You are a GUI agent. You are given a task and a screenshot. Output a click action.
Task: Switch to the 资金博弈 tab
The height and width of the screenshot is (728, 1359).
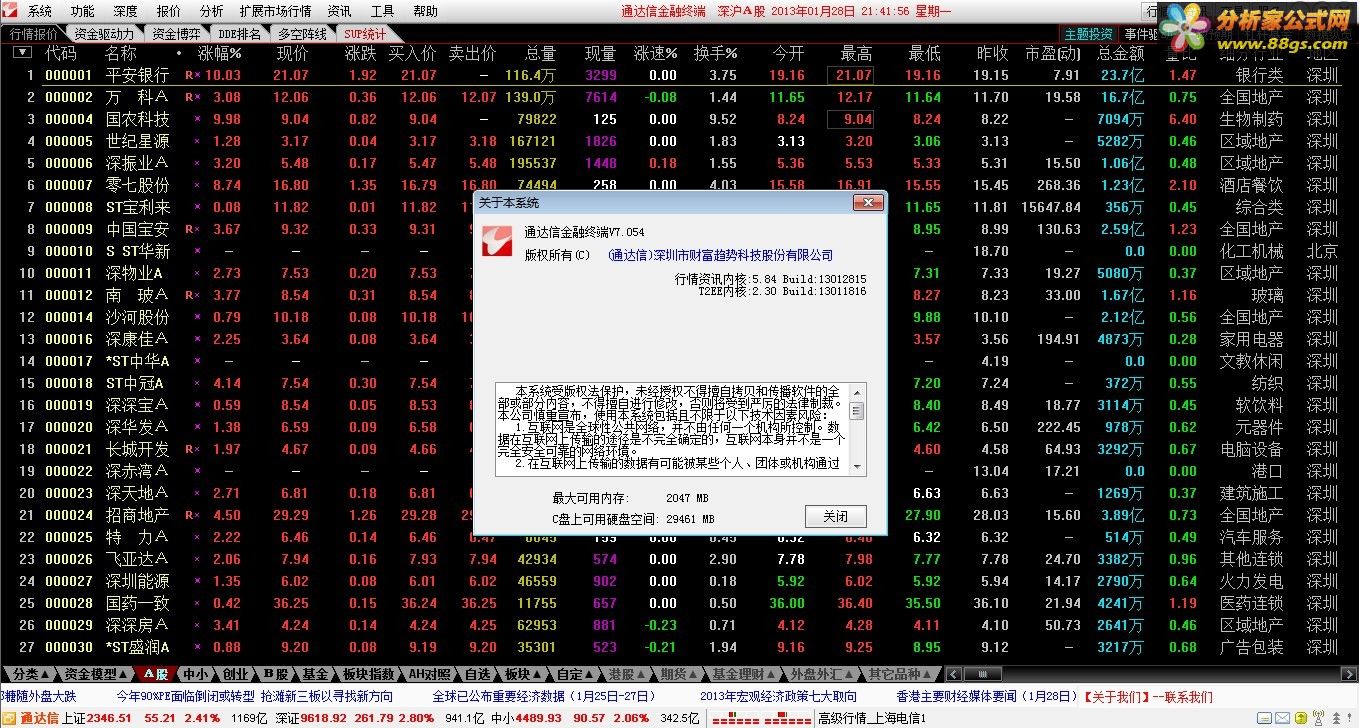click(177, 33)
